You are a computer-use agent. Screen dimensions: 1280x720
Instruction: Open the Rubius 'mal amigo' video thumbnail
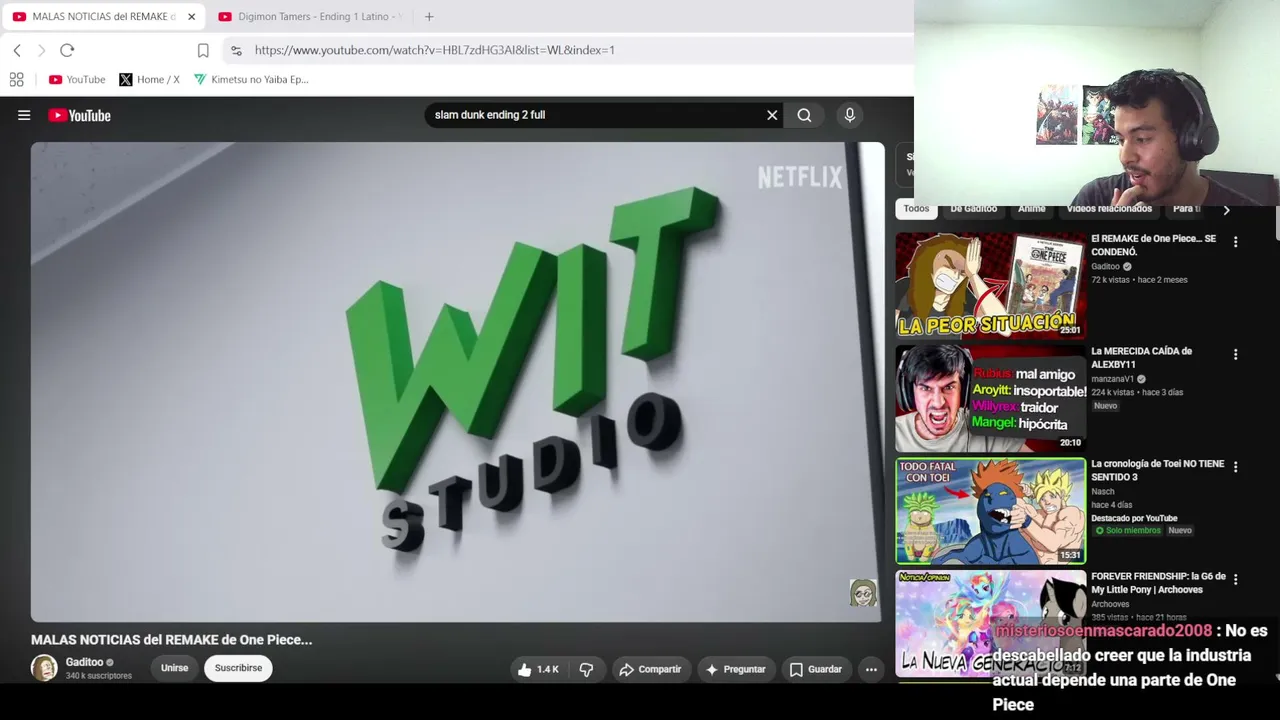990,398
